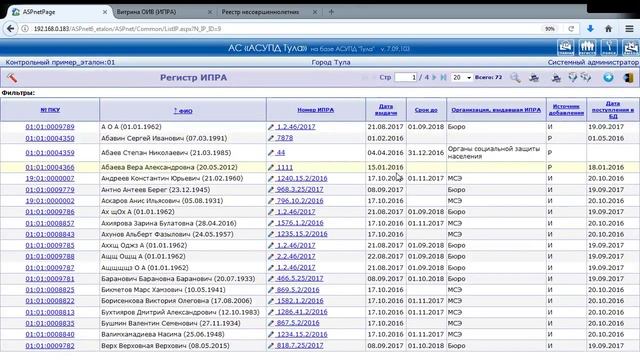This screenshot has width=640, height=360.
Task: Click the page number input field
Action: [405, 77]
